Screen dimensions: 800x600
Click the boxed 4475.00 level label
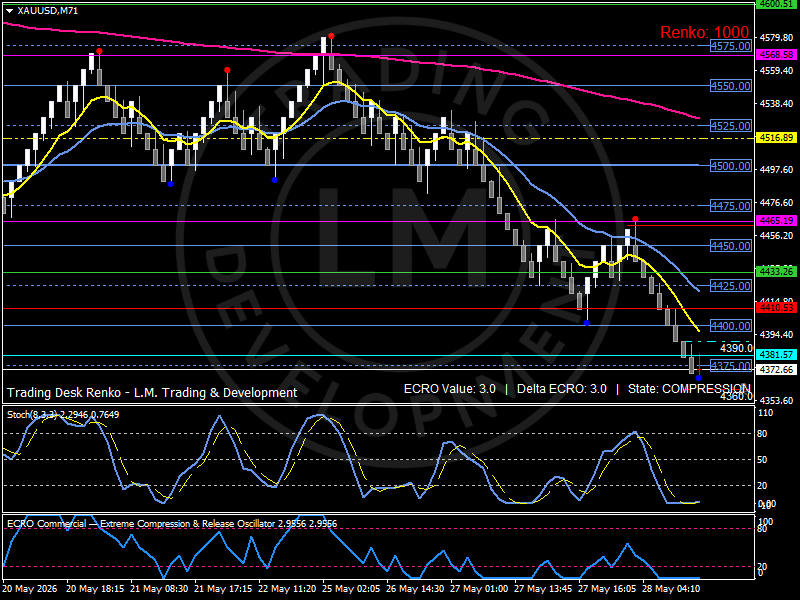[x=731, y=206]
